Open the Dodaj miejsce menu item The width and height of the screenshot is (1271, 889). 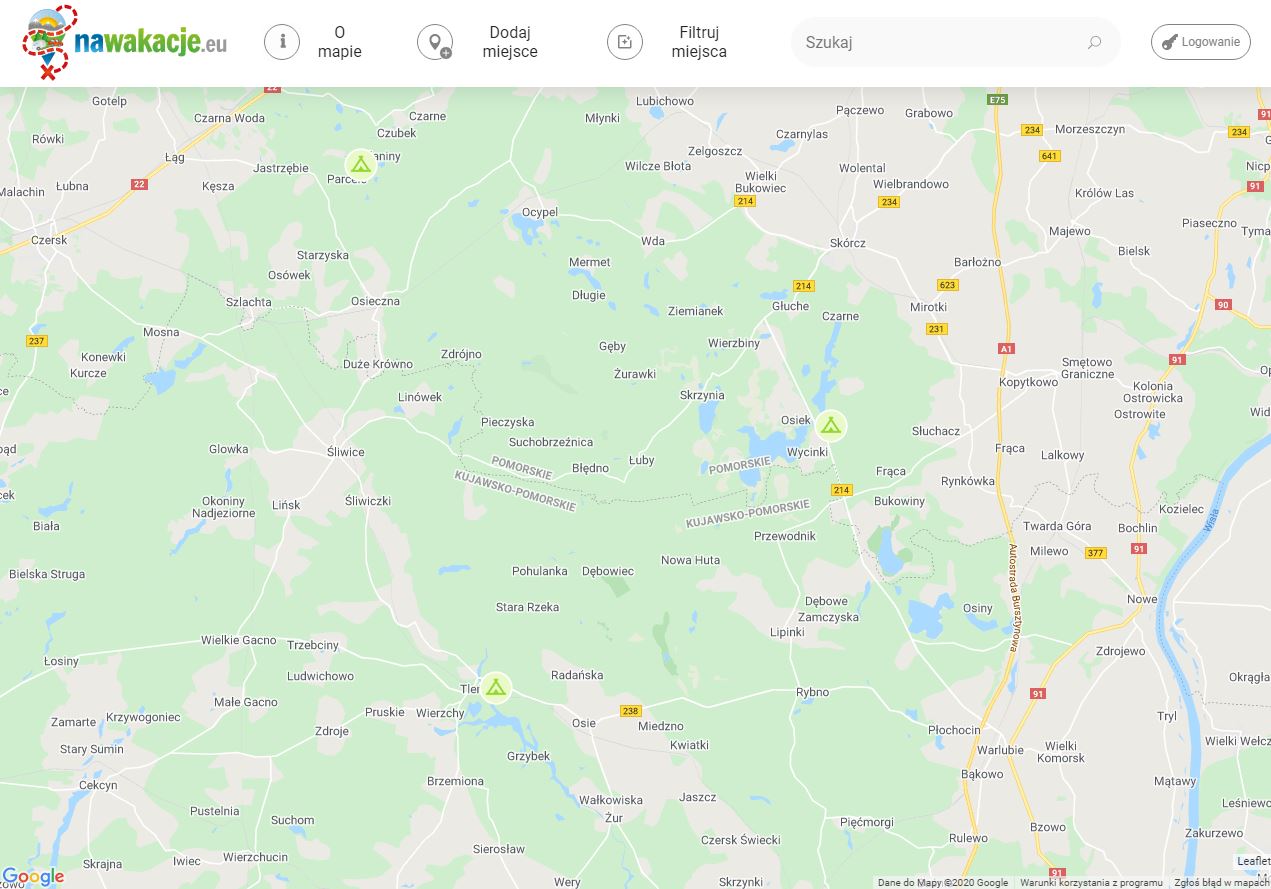coord(510,42)
